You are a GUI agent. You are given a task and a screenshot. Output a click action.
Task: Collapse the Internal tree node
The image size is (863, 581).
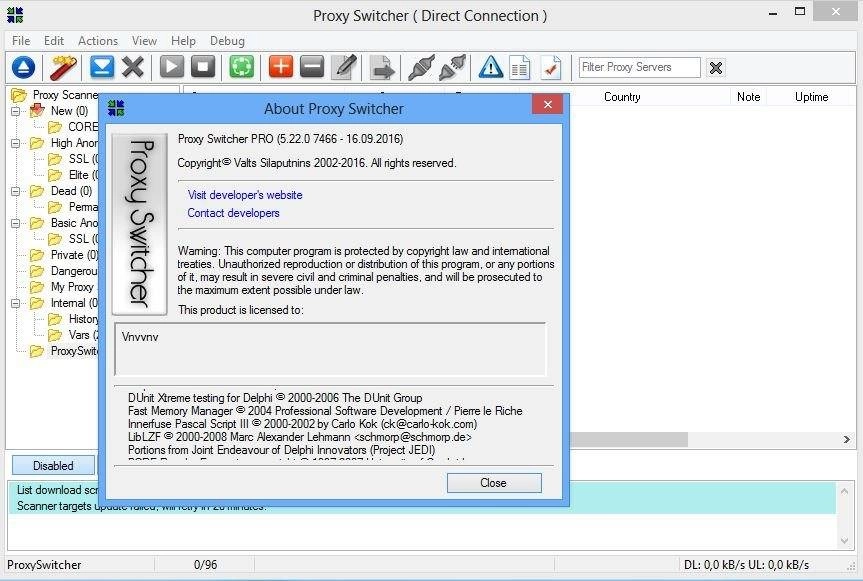pos(16,303)
